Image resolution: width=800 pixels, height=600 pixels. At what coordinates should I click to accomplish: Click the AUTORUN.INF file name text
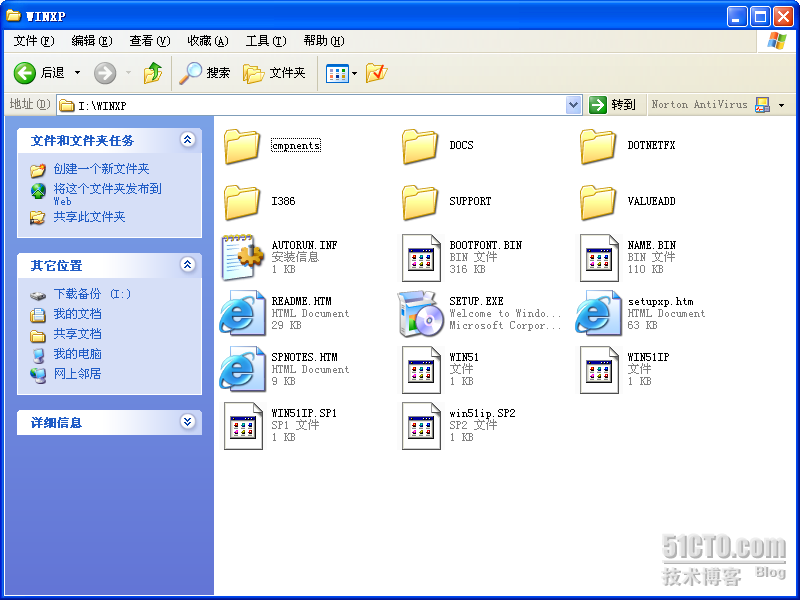pos(304,245)
